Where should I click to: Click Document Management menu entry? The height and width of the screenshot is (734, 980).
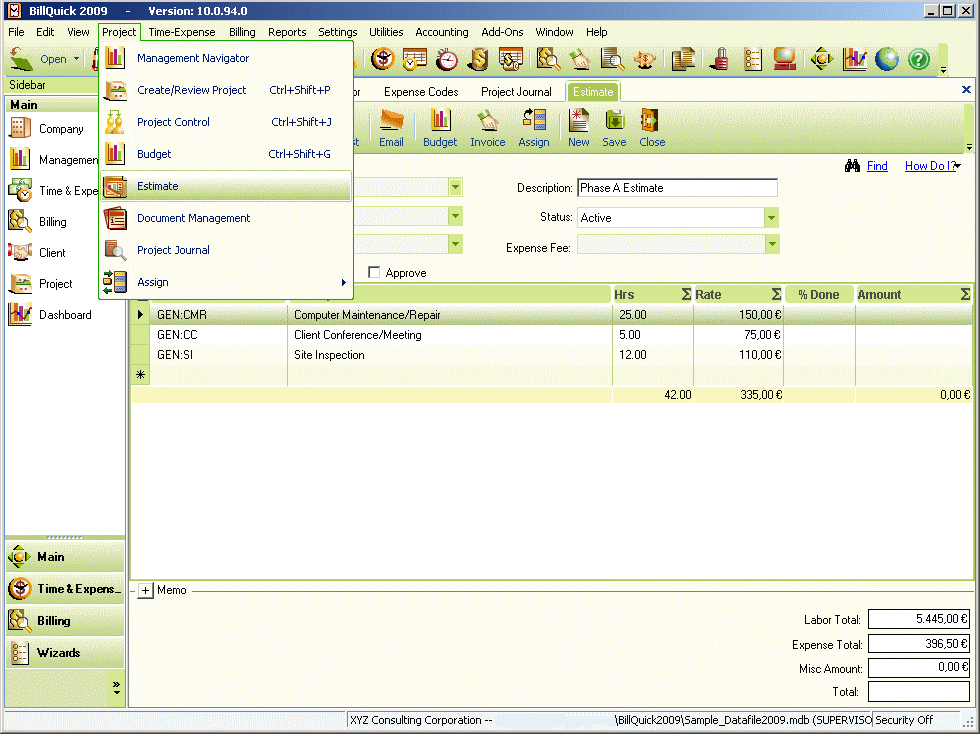[226, 218]
